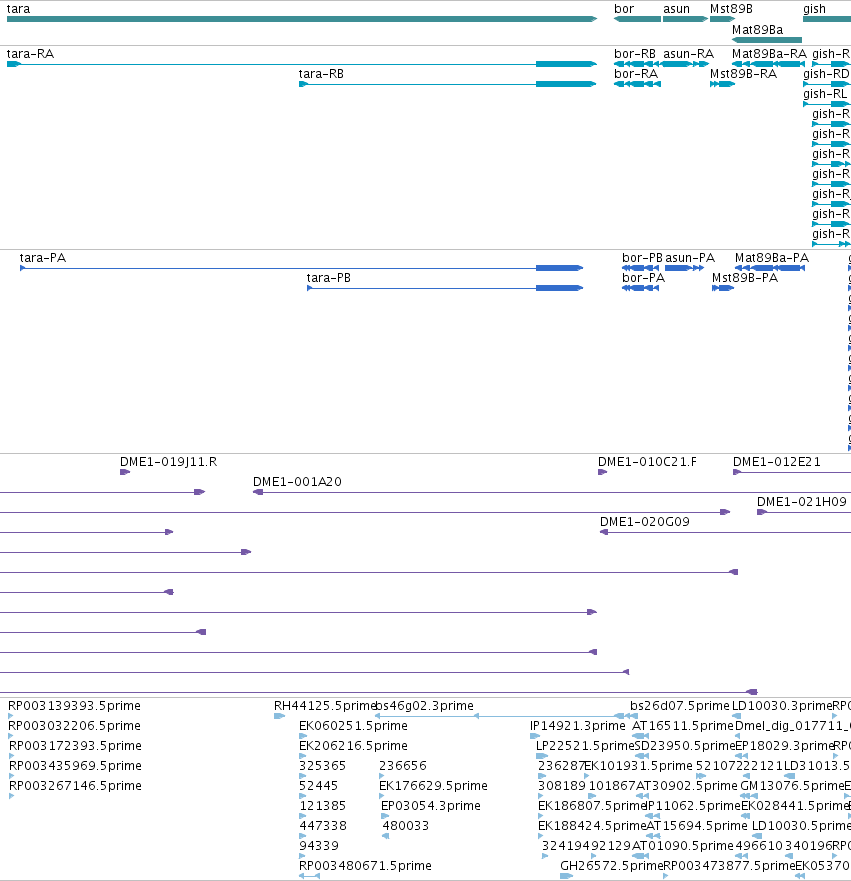Open the Mst89B-RA transcript
This screenshot has height=881, width=851.
[x=722, y=84]
